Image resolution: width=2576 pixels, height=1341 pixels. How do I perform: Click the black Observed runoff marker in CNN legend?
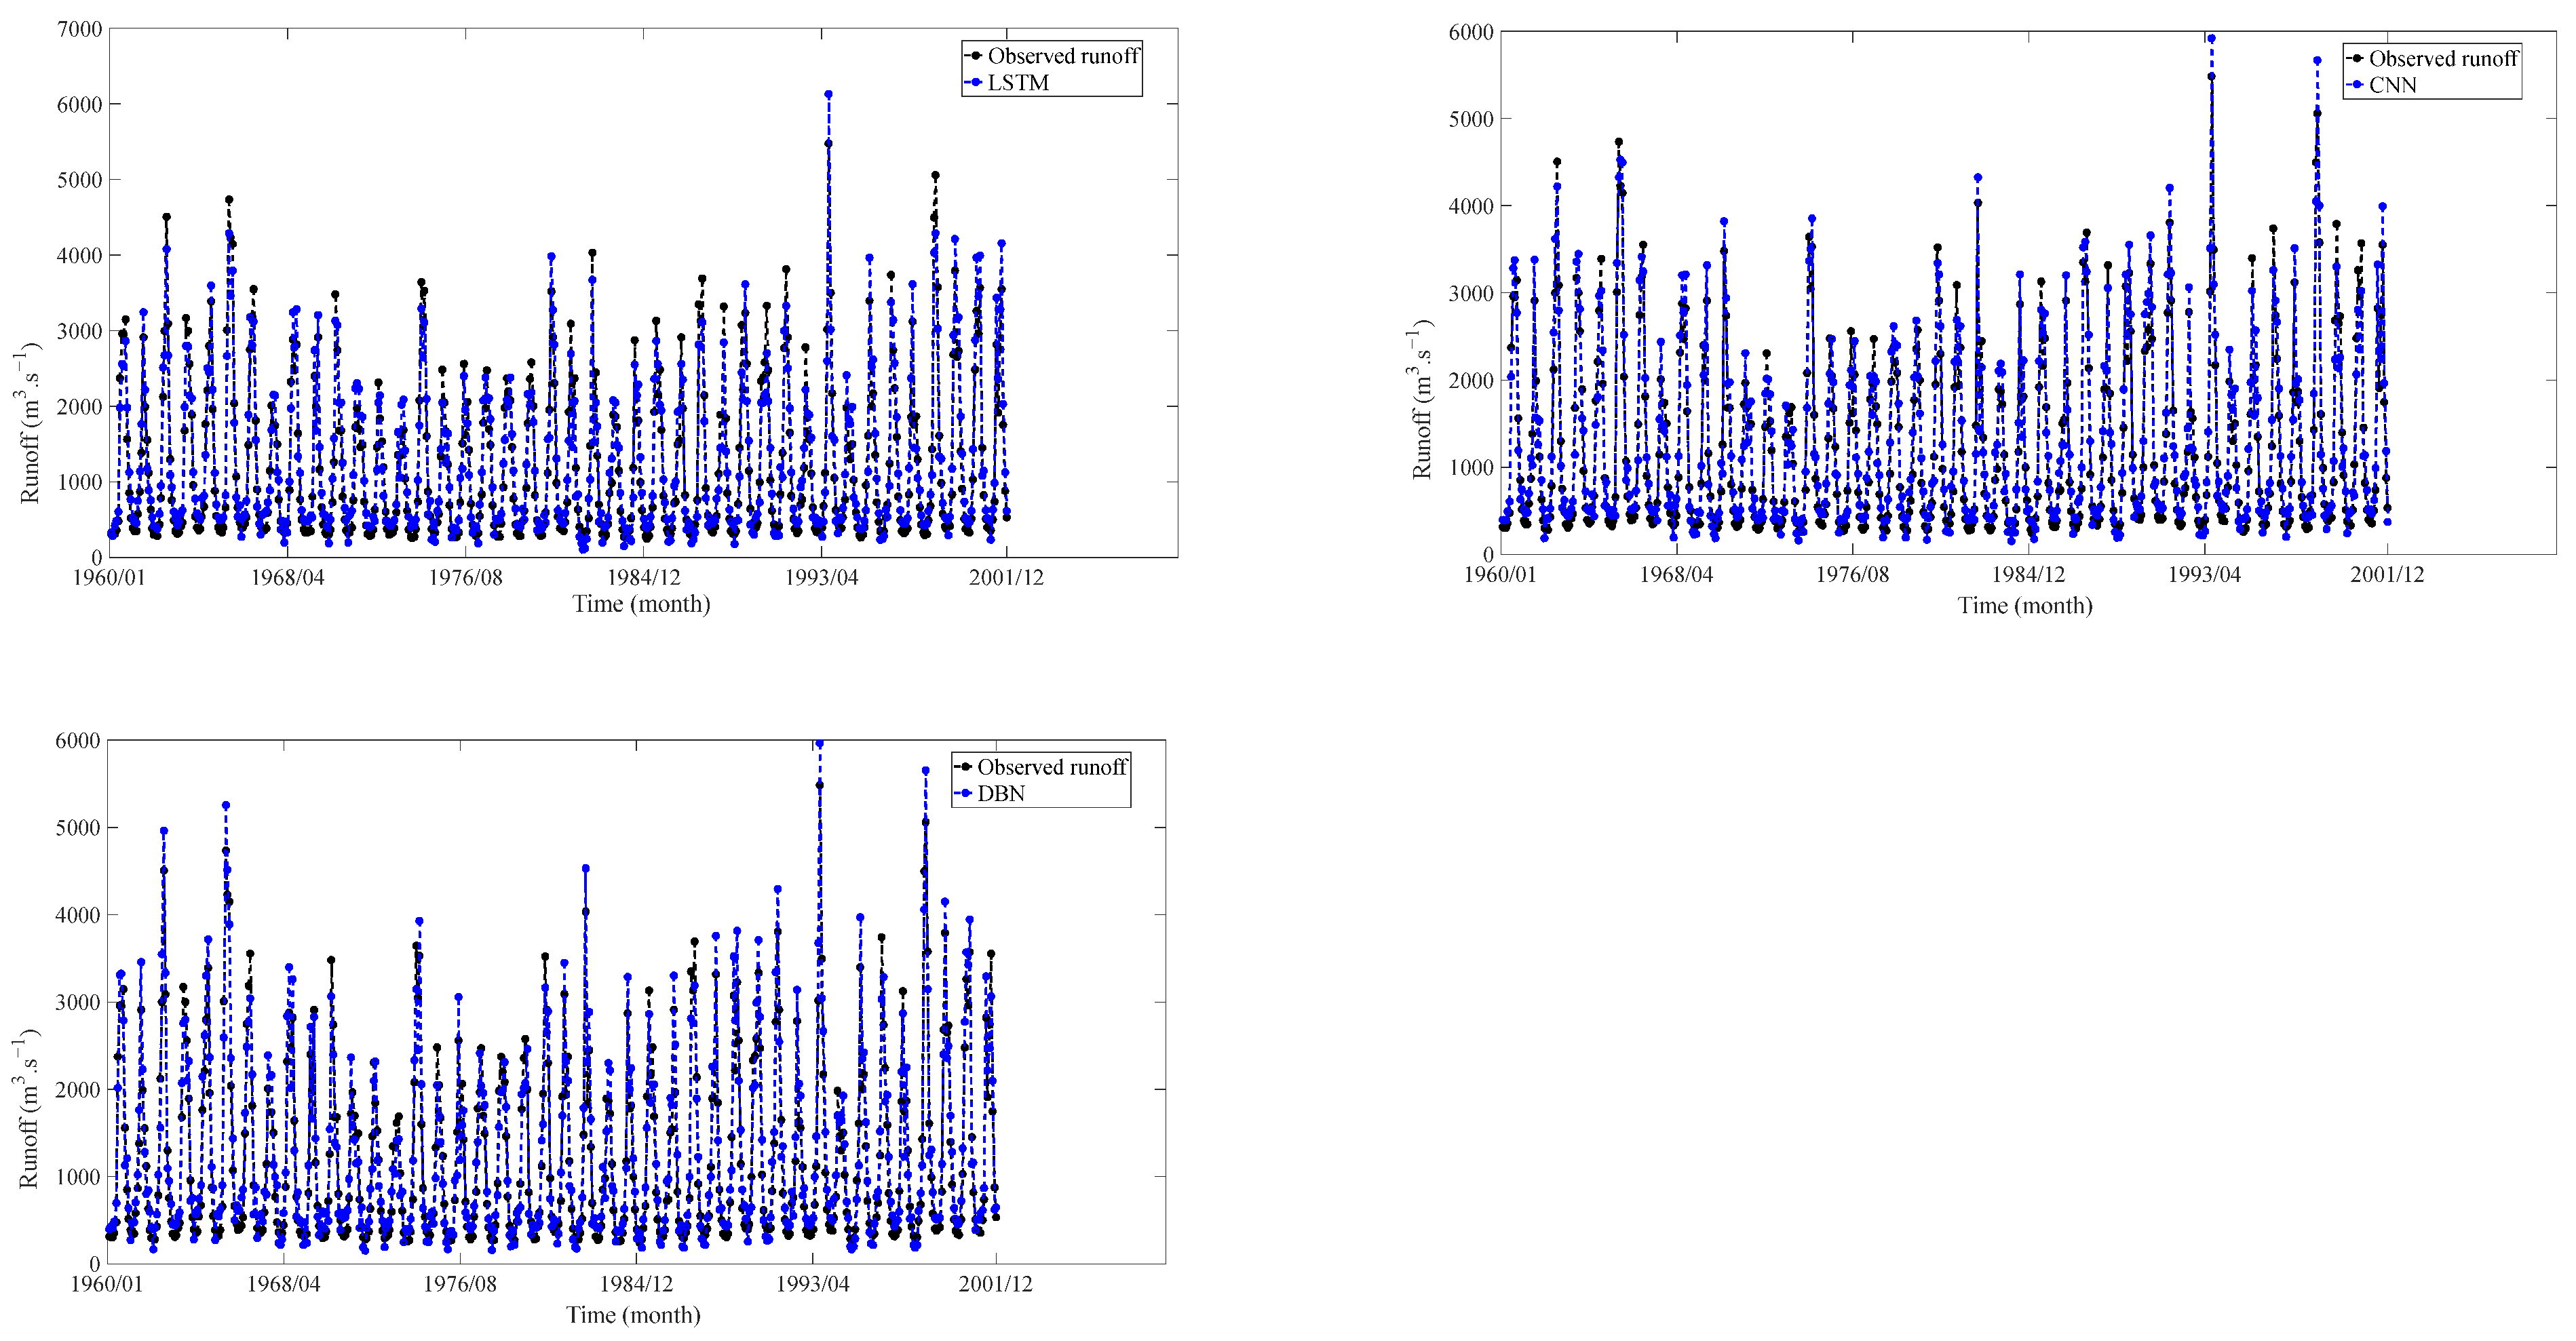point(2357,59)
